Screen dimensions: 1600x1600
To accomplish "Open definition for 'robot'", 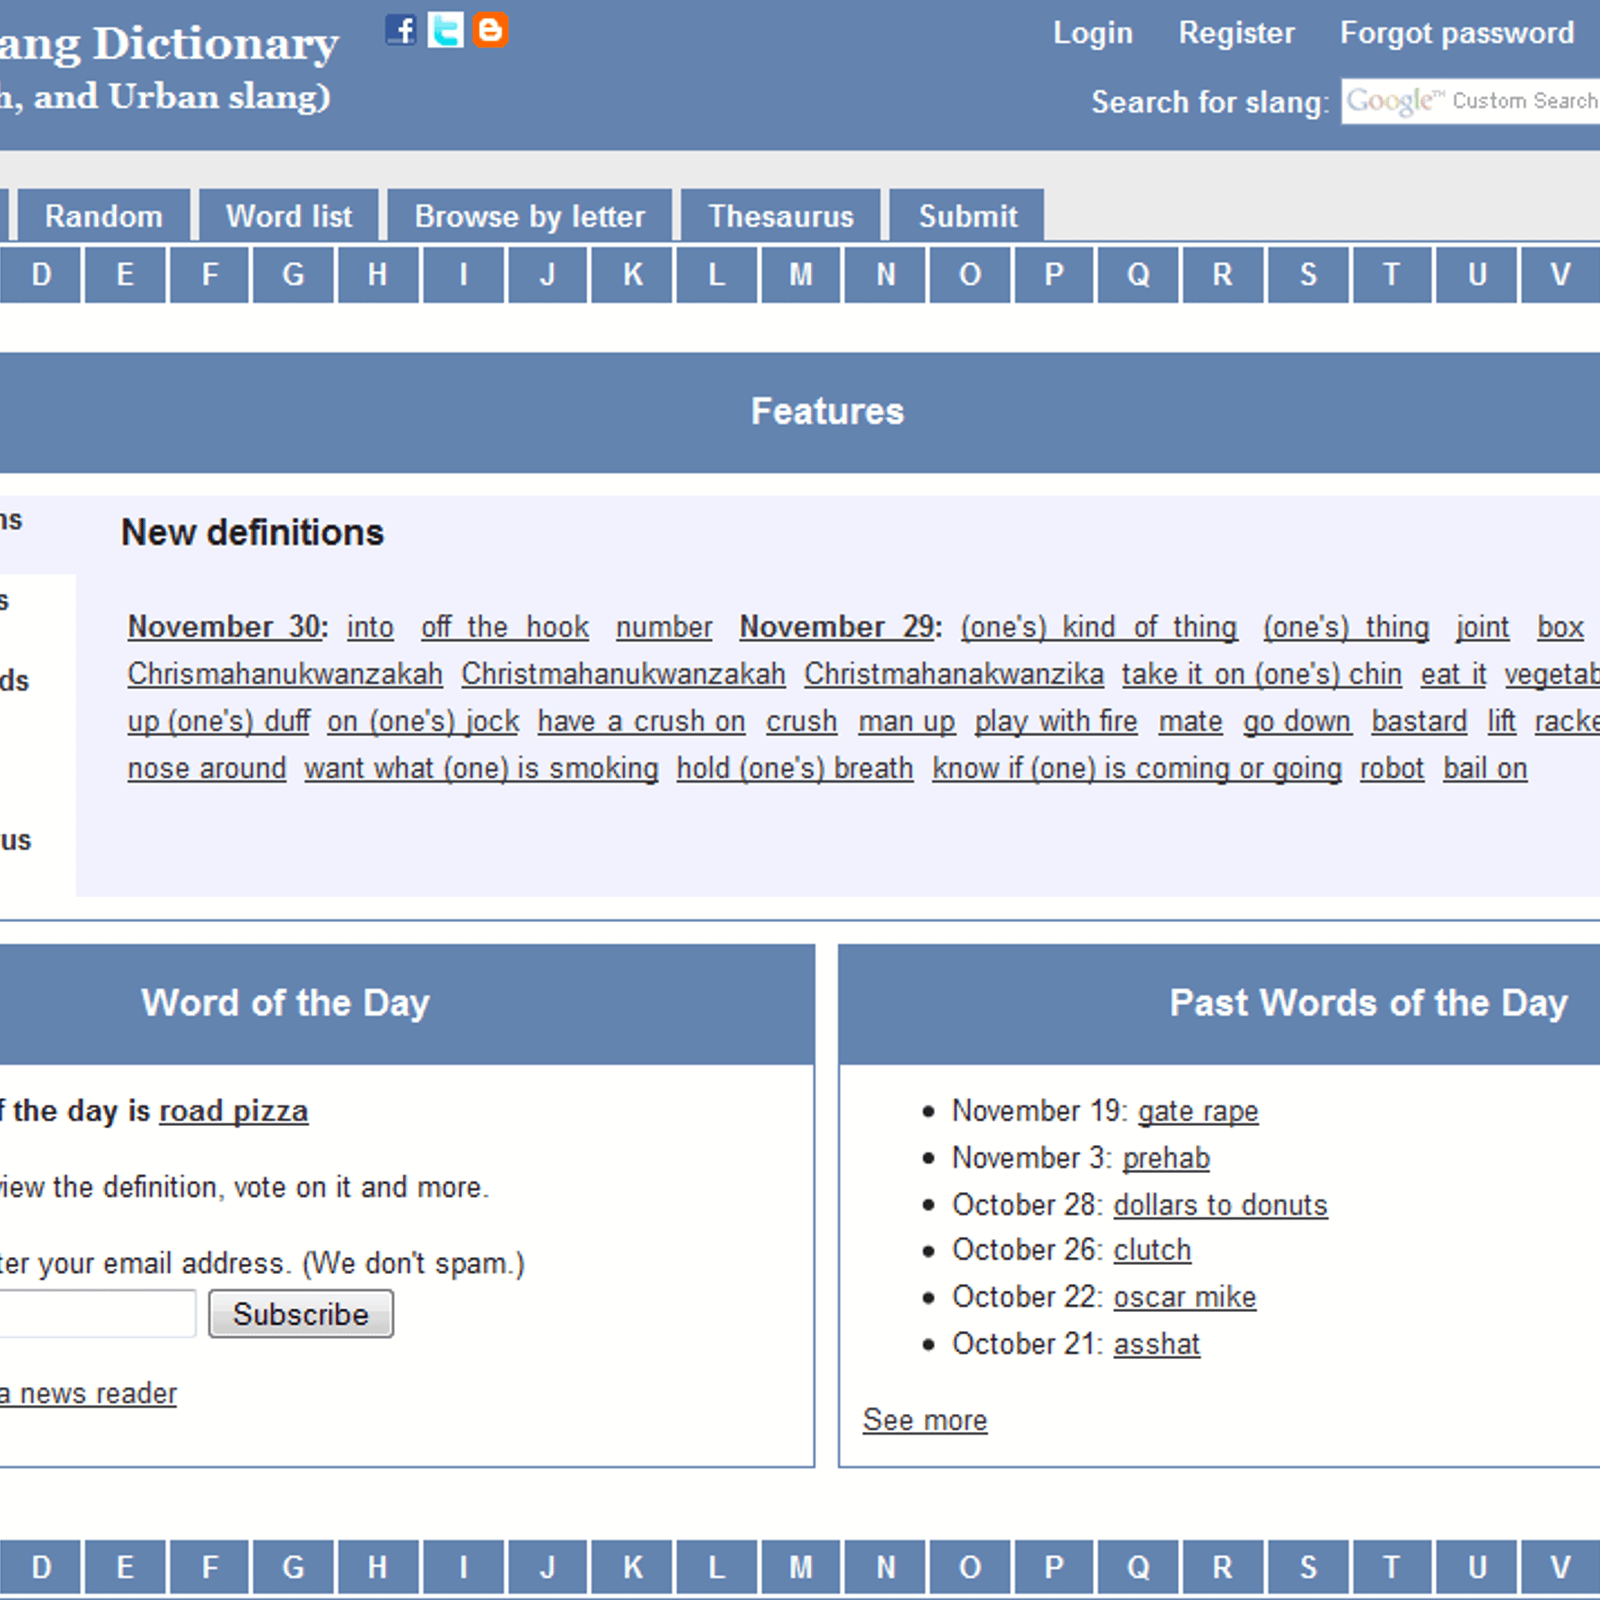I will tap(1391, 768).
